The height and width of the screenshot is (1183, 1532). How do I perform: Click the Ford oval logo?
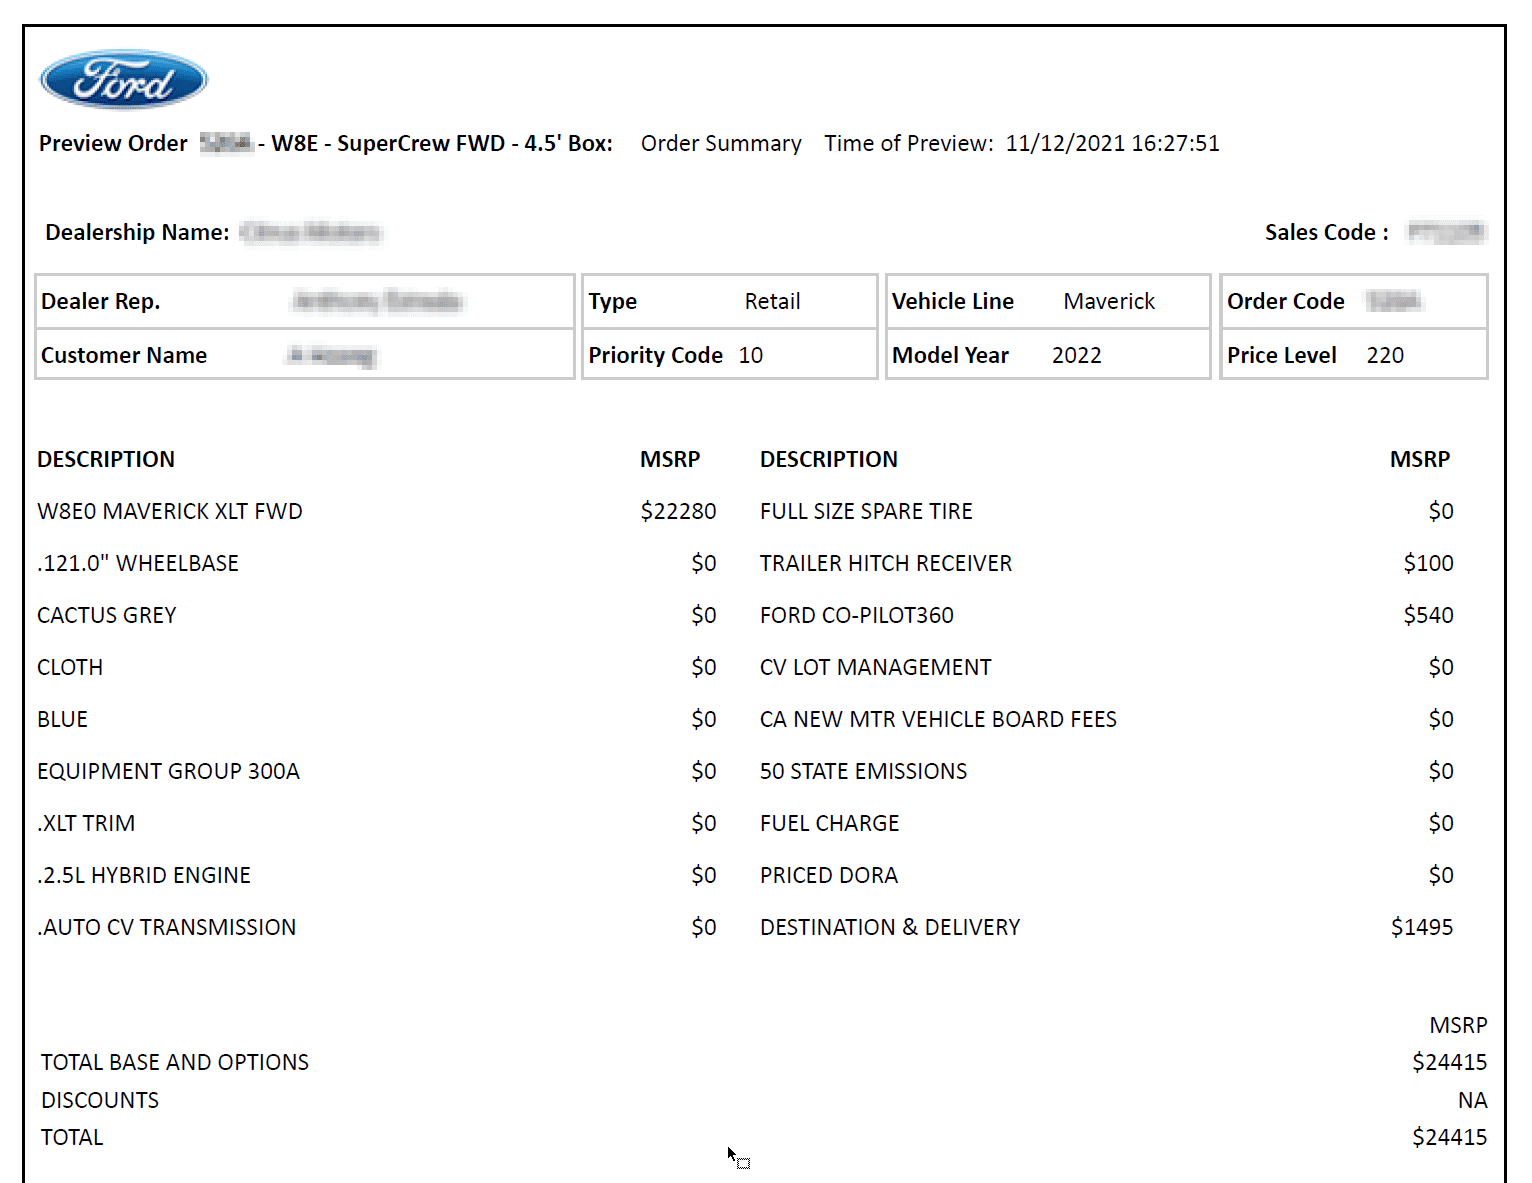pyautogui.click(x=124, y=79)
